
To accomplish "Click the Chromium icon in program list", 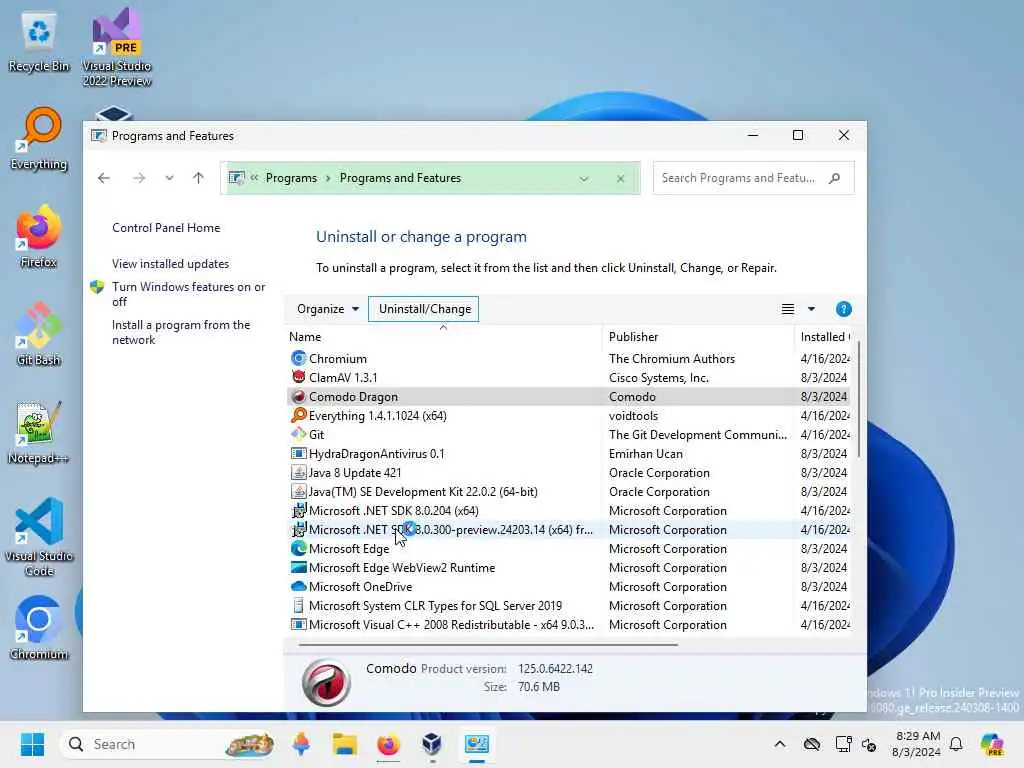I will [298, 359].
